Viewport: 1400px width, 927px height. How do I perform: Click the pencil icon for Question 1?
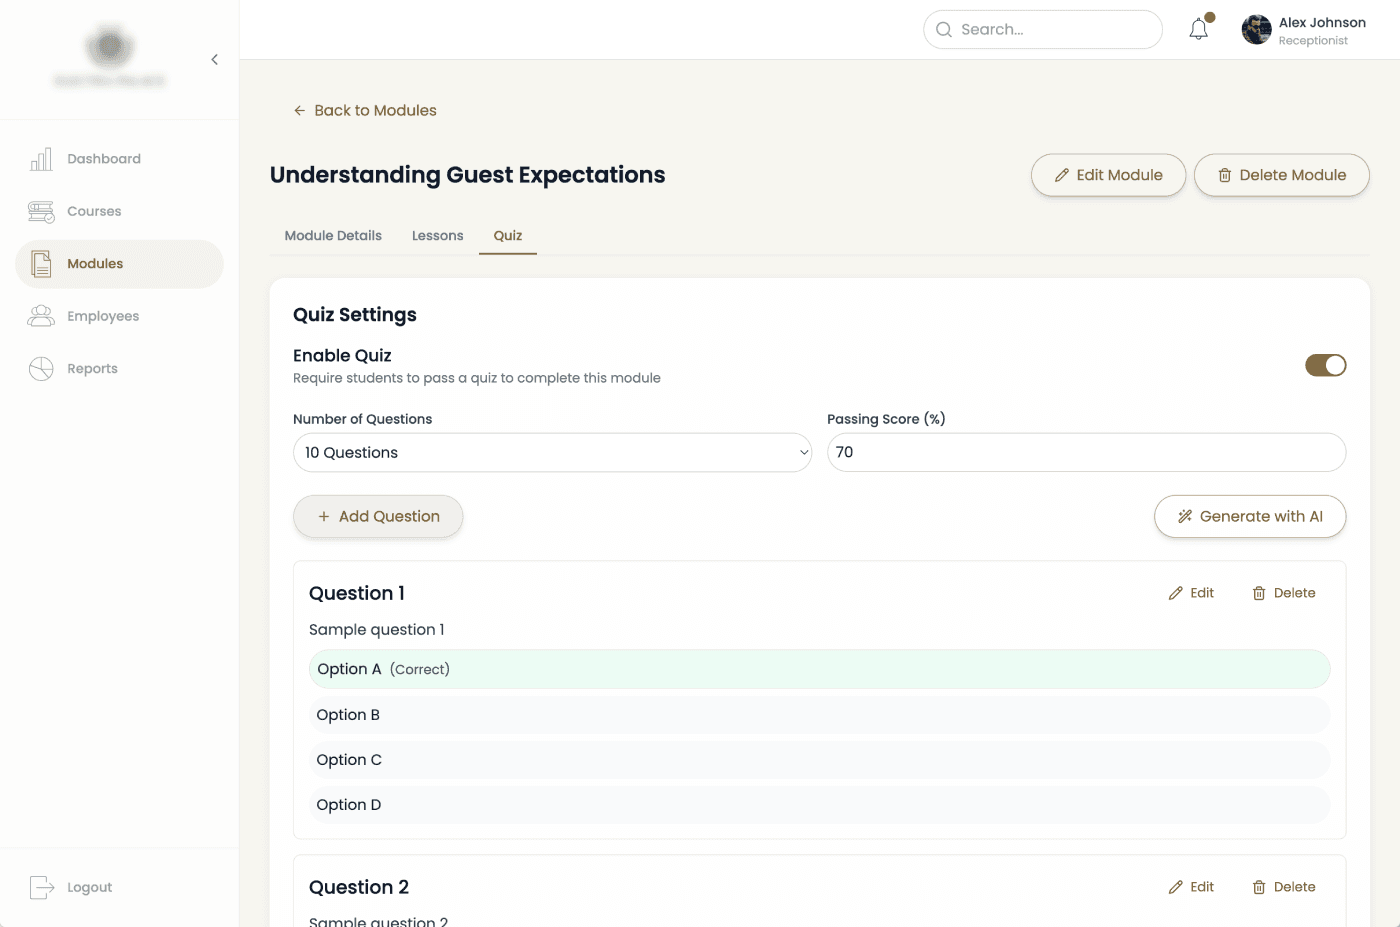tap(1176, 593)
